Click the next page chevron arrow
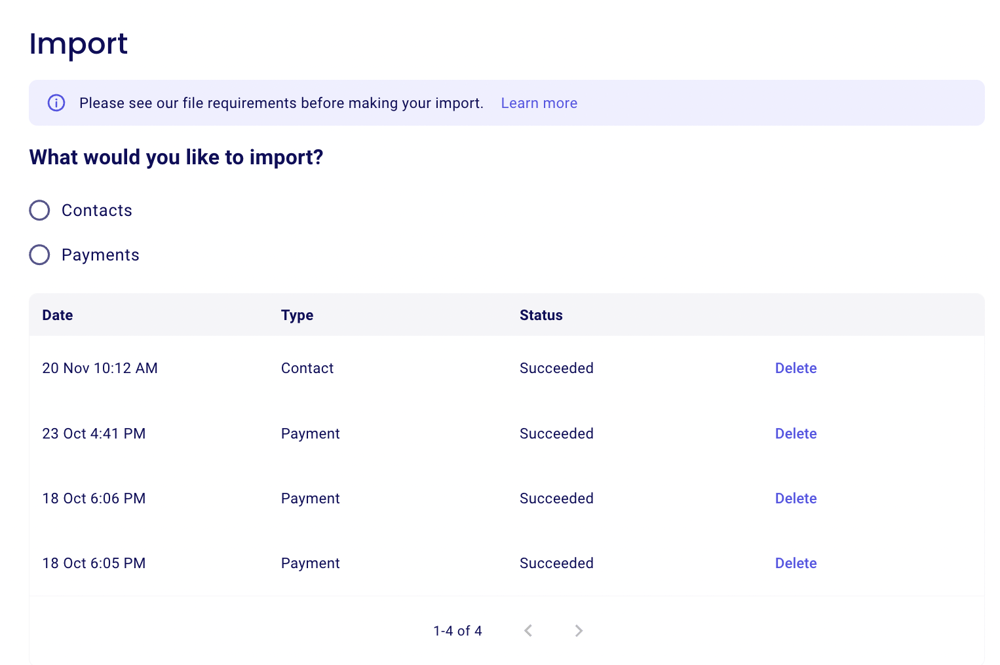The height and width of the screenshot is (665, 1000). 578,630
